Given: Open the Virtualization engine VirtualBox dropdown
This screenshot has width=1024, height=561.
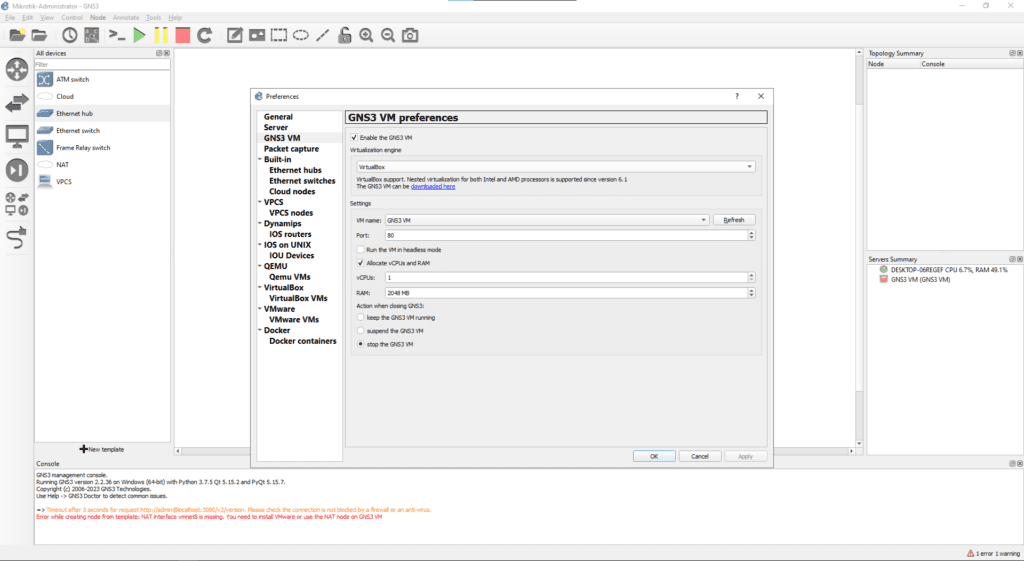Looking at the screenshot, I should tap(556, 167).
